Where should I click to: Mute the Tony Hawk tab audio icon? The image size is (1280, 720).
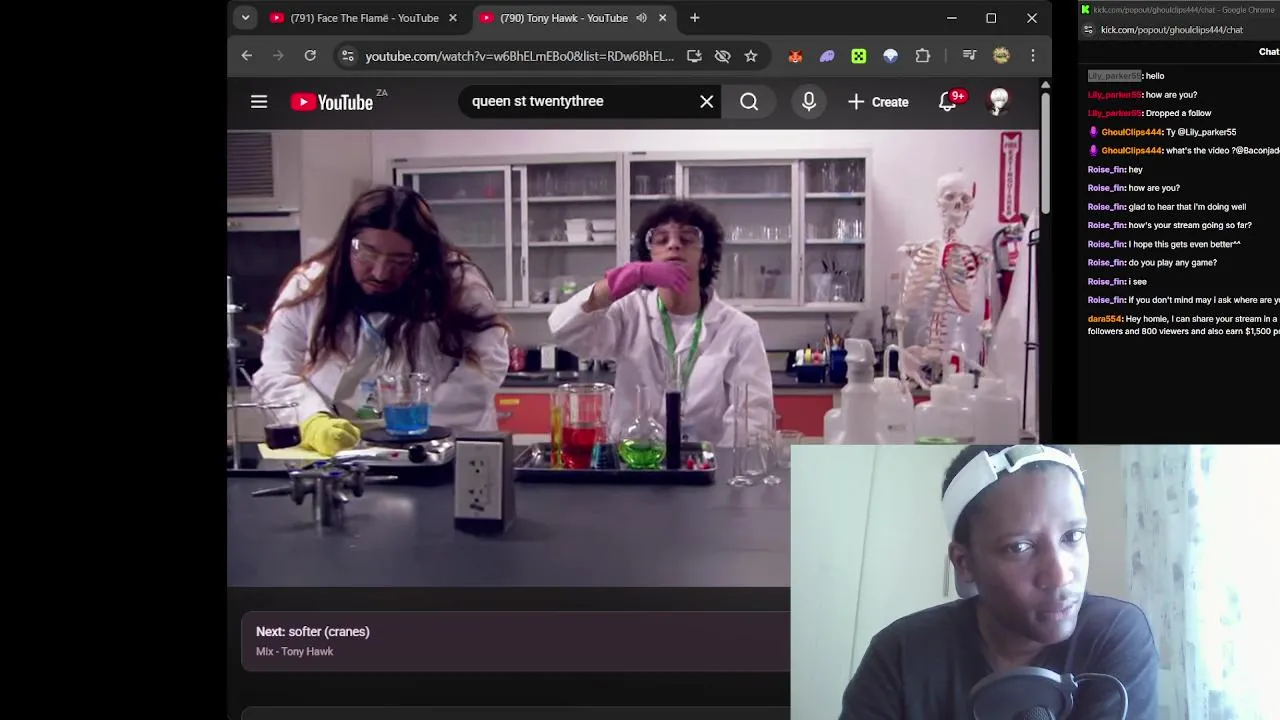click(641, 18)
